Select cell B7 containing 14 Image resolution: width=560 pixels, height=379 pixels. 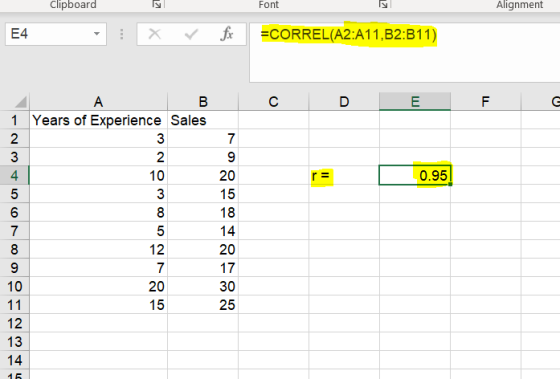(203, 231)
